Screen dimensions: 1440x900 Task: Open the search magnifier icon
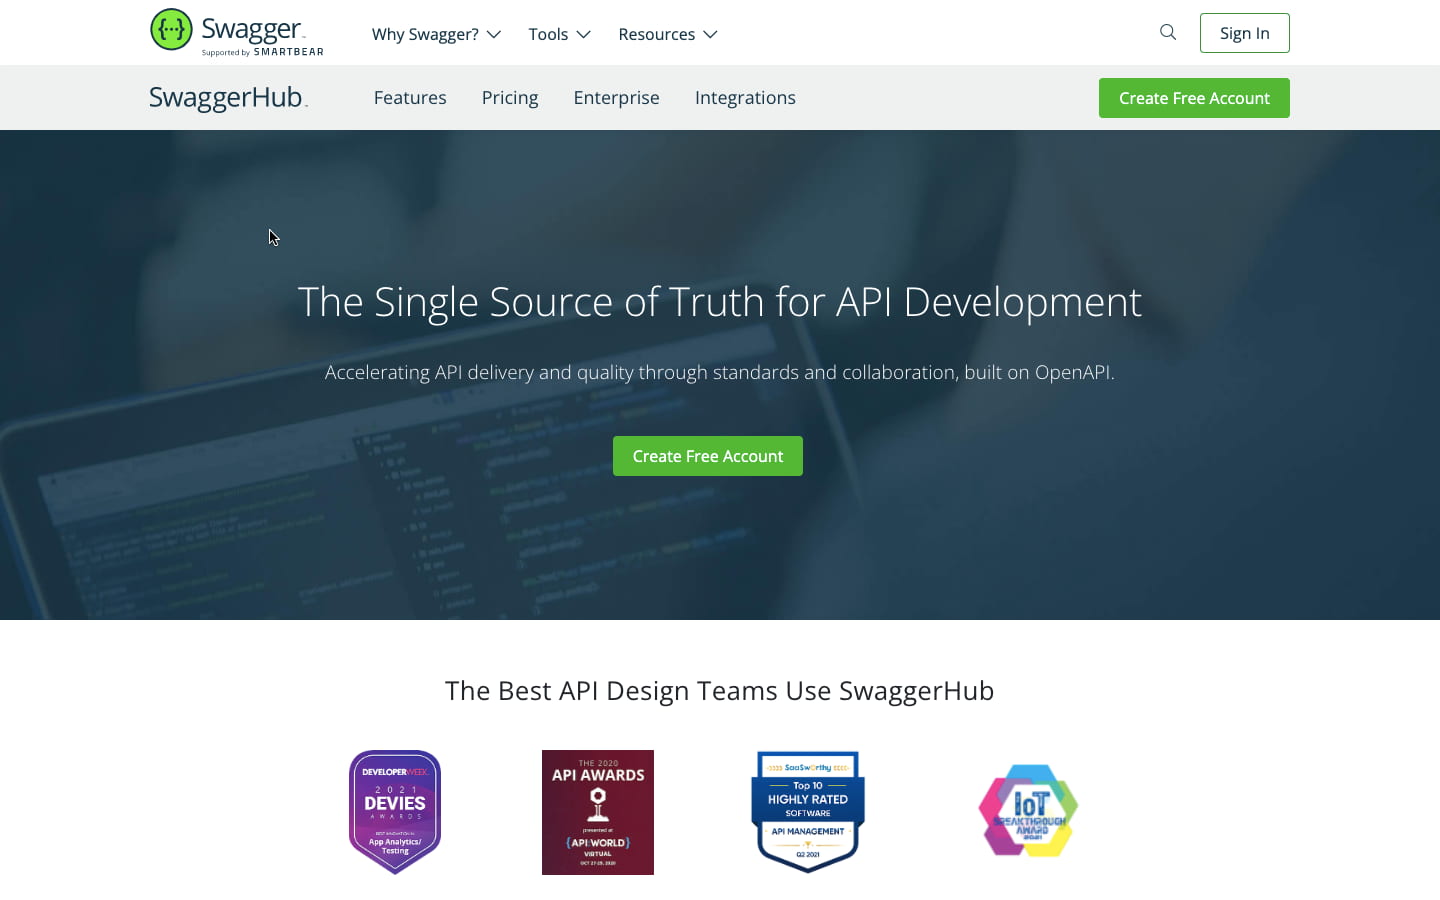(x=1168, y=32)
